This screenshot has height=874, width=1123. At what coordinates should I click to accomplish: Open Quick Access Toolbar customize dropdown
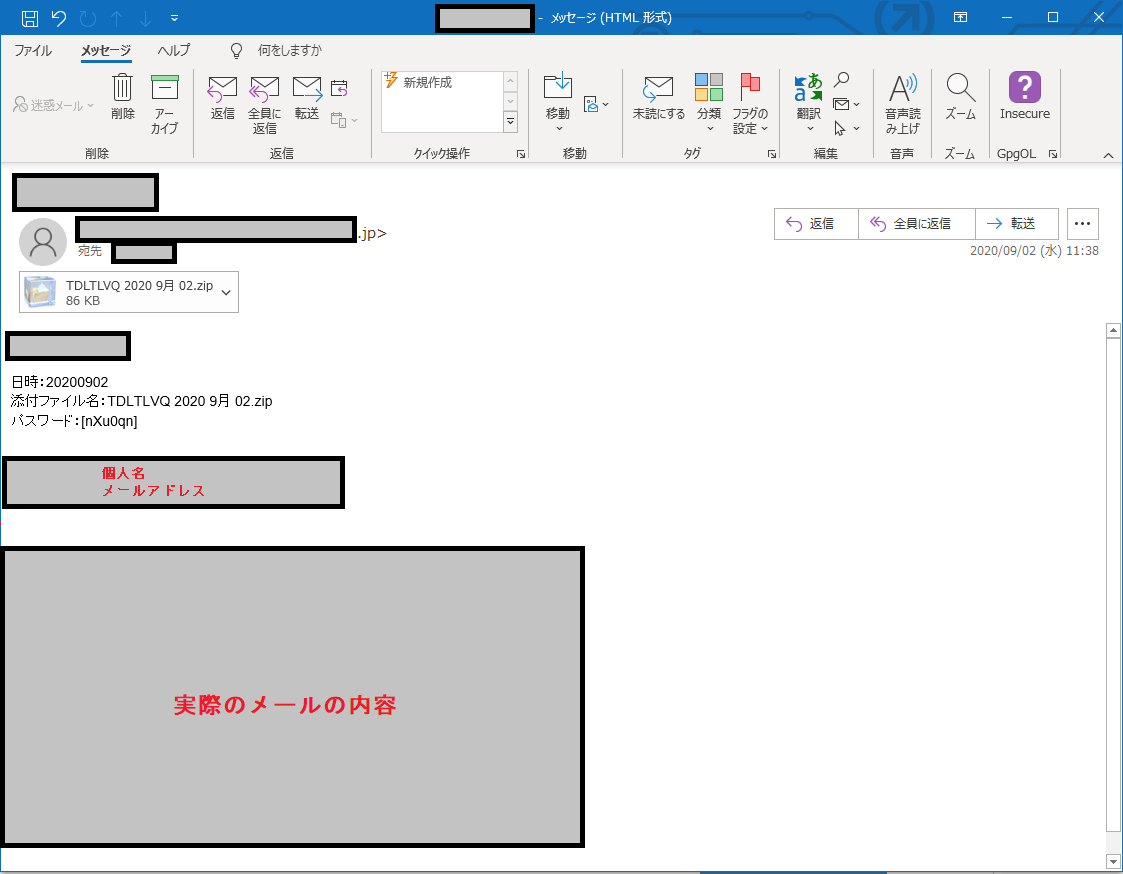(175, 18)
